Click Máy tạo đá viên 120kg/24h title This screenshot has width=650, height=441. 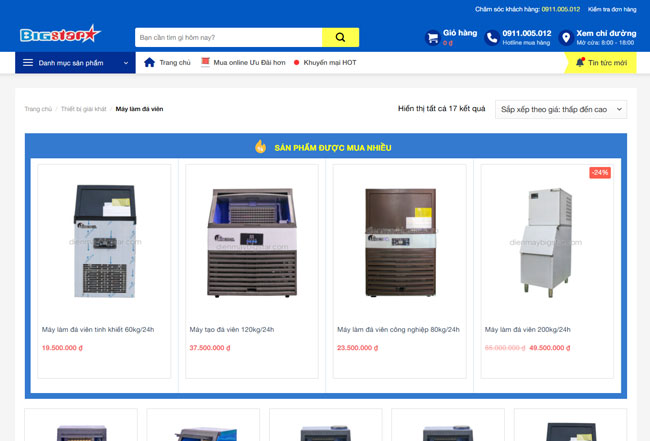click(232, 329)
